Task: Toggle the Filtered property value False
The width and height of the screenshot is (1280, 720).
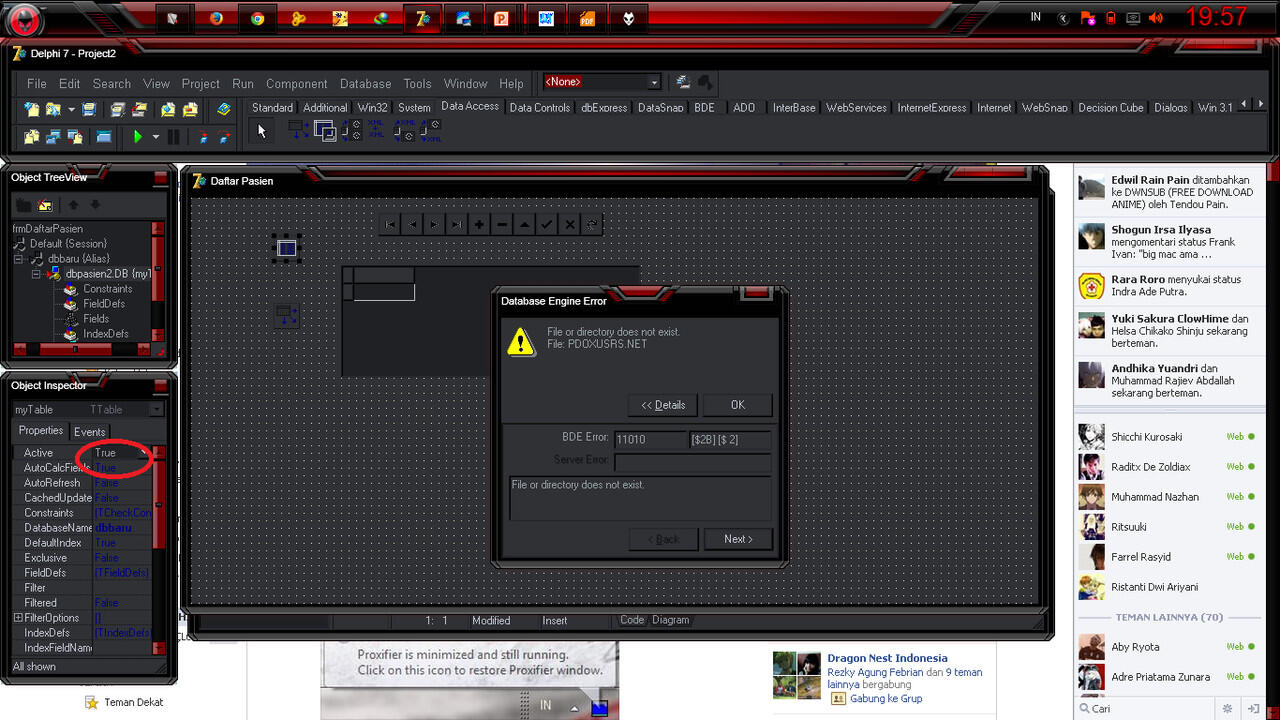Action: pyautogui.click(x=119, y=603)
